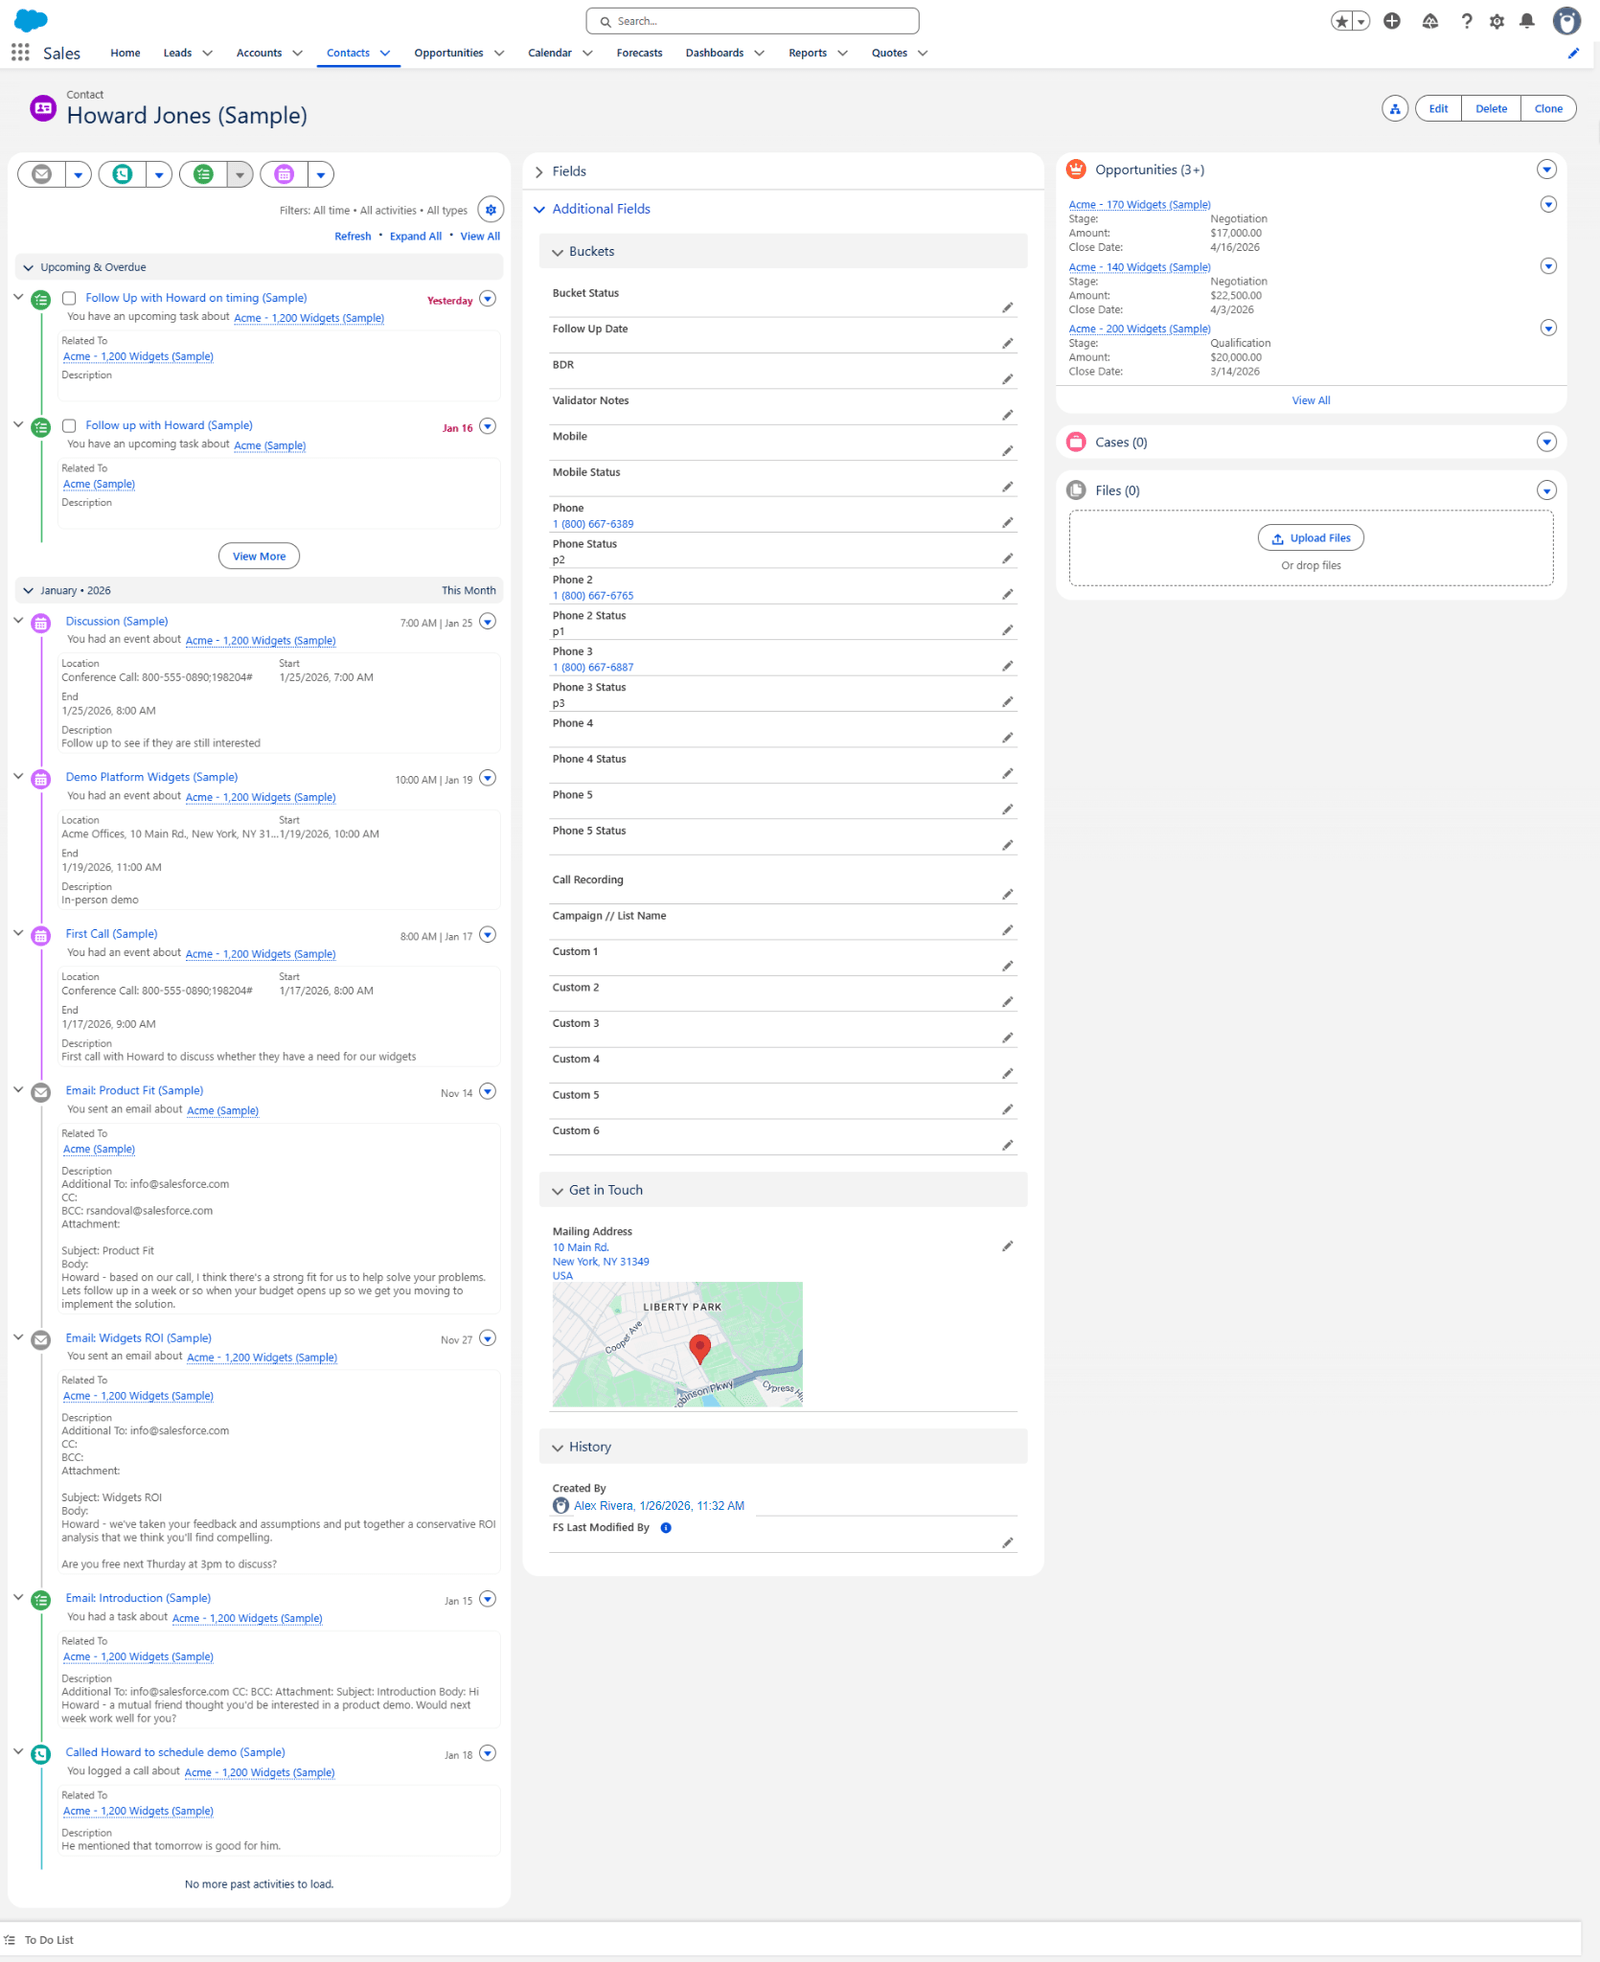
Task: Open the App Launcher grid icon
Action: 20,52
